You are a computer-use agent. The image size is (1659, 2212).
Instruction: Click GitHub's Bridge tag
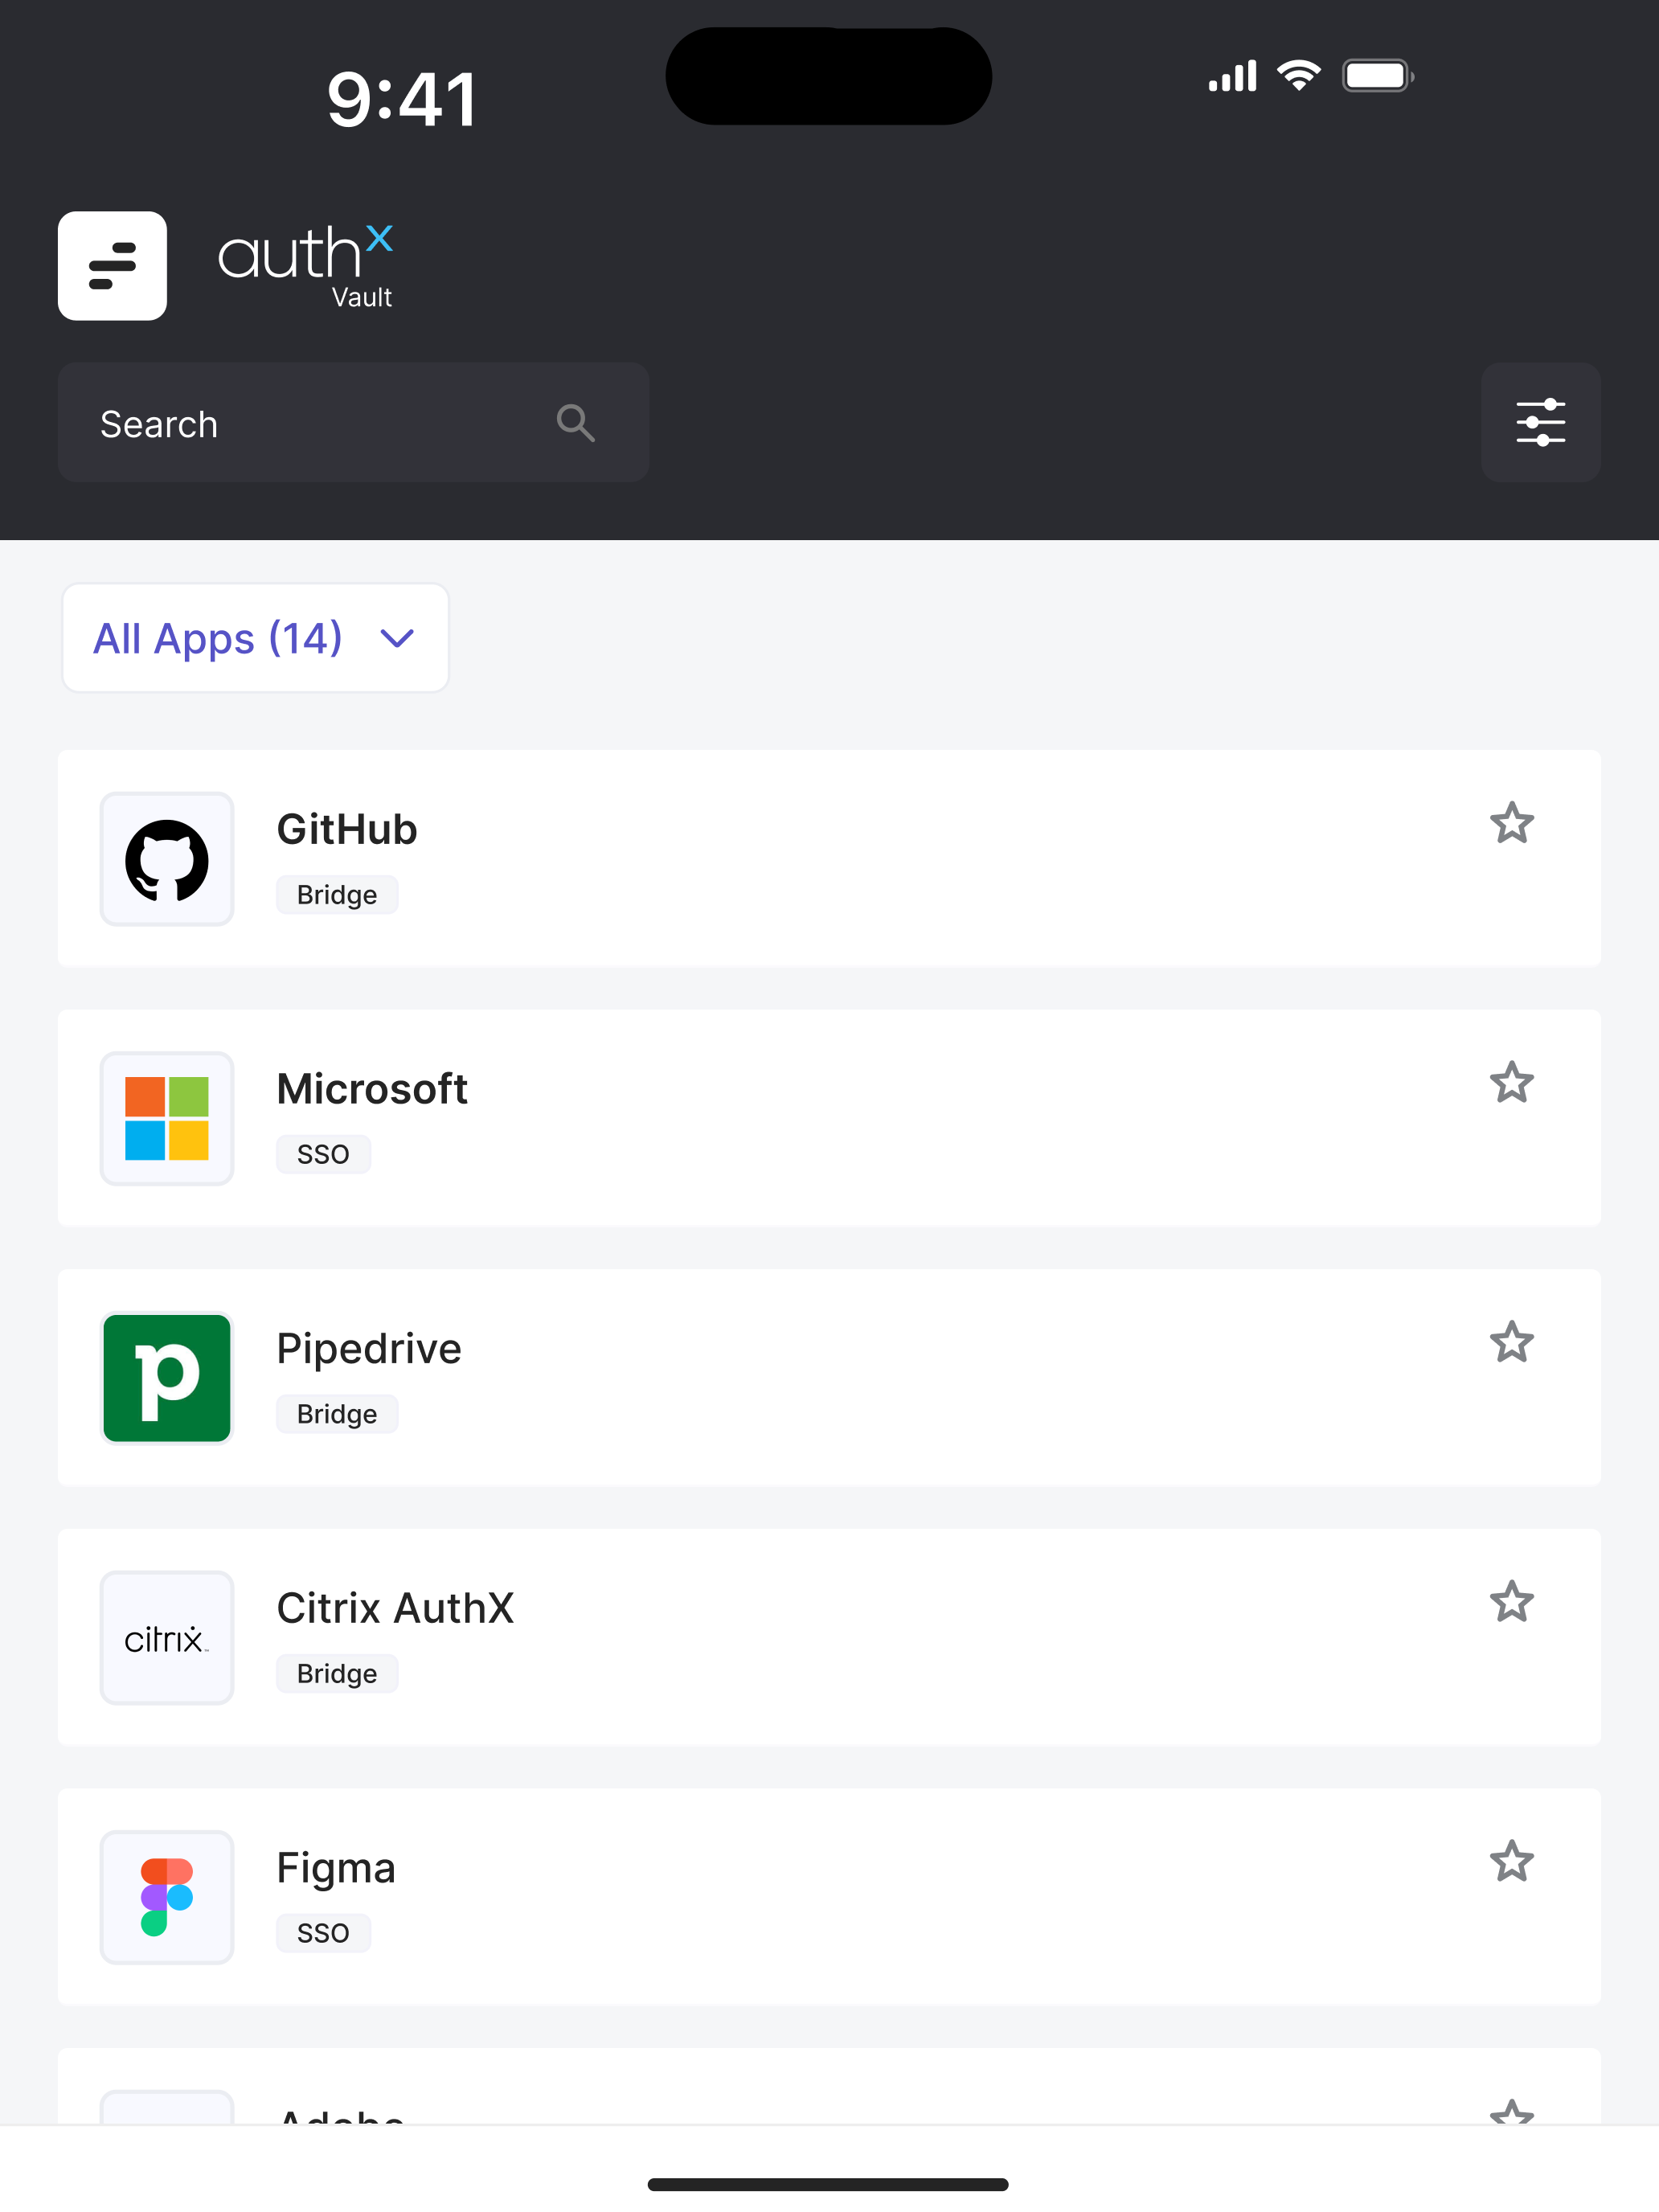tap(337, 895)
